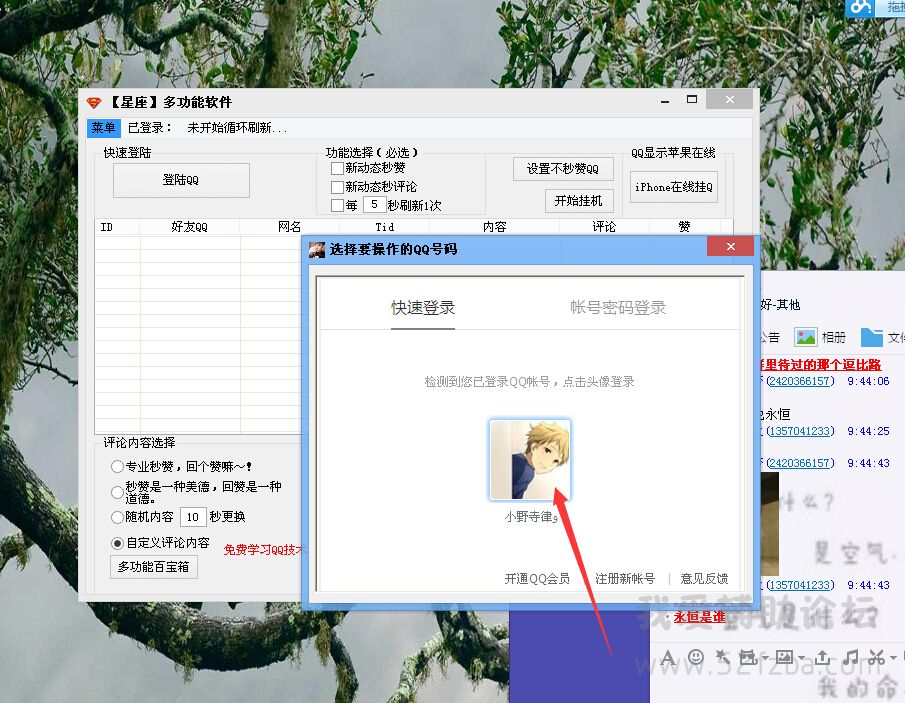Enable the 新动态秒评论 checkbox
The image size is (905, 703).
pos(337,187)
